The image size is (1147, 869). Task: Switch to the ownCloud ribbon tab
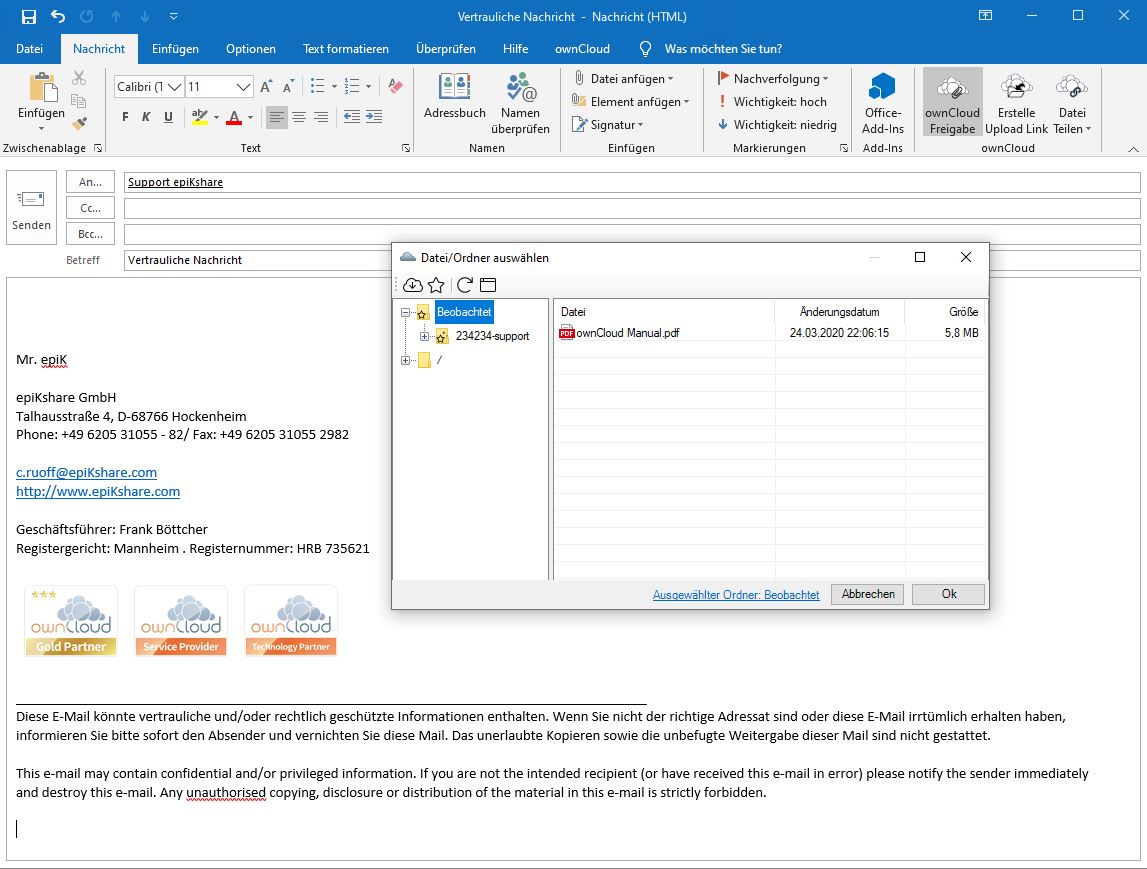tap(582, 49)
